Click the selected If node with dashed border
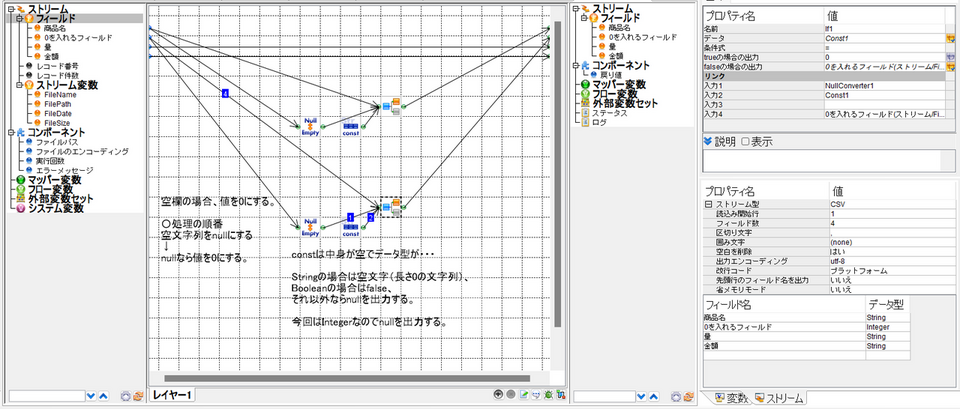This screenshot has width=960, height=409. coord(393,206)
